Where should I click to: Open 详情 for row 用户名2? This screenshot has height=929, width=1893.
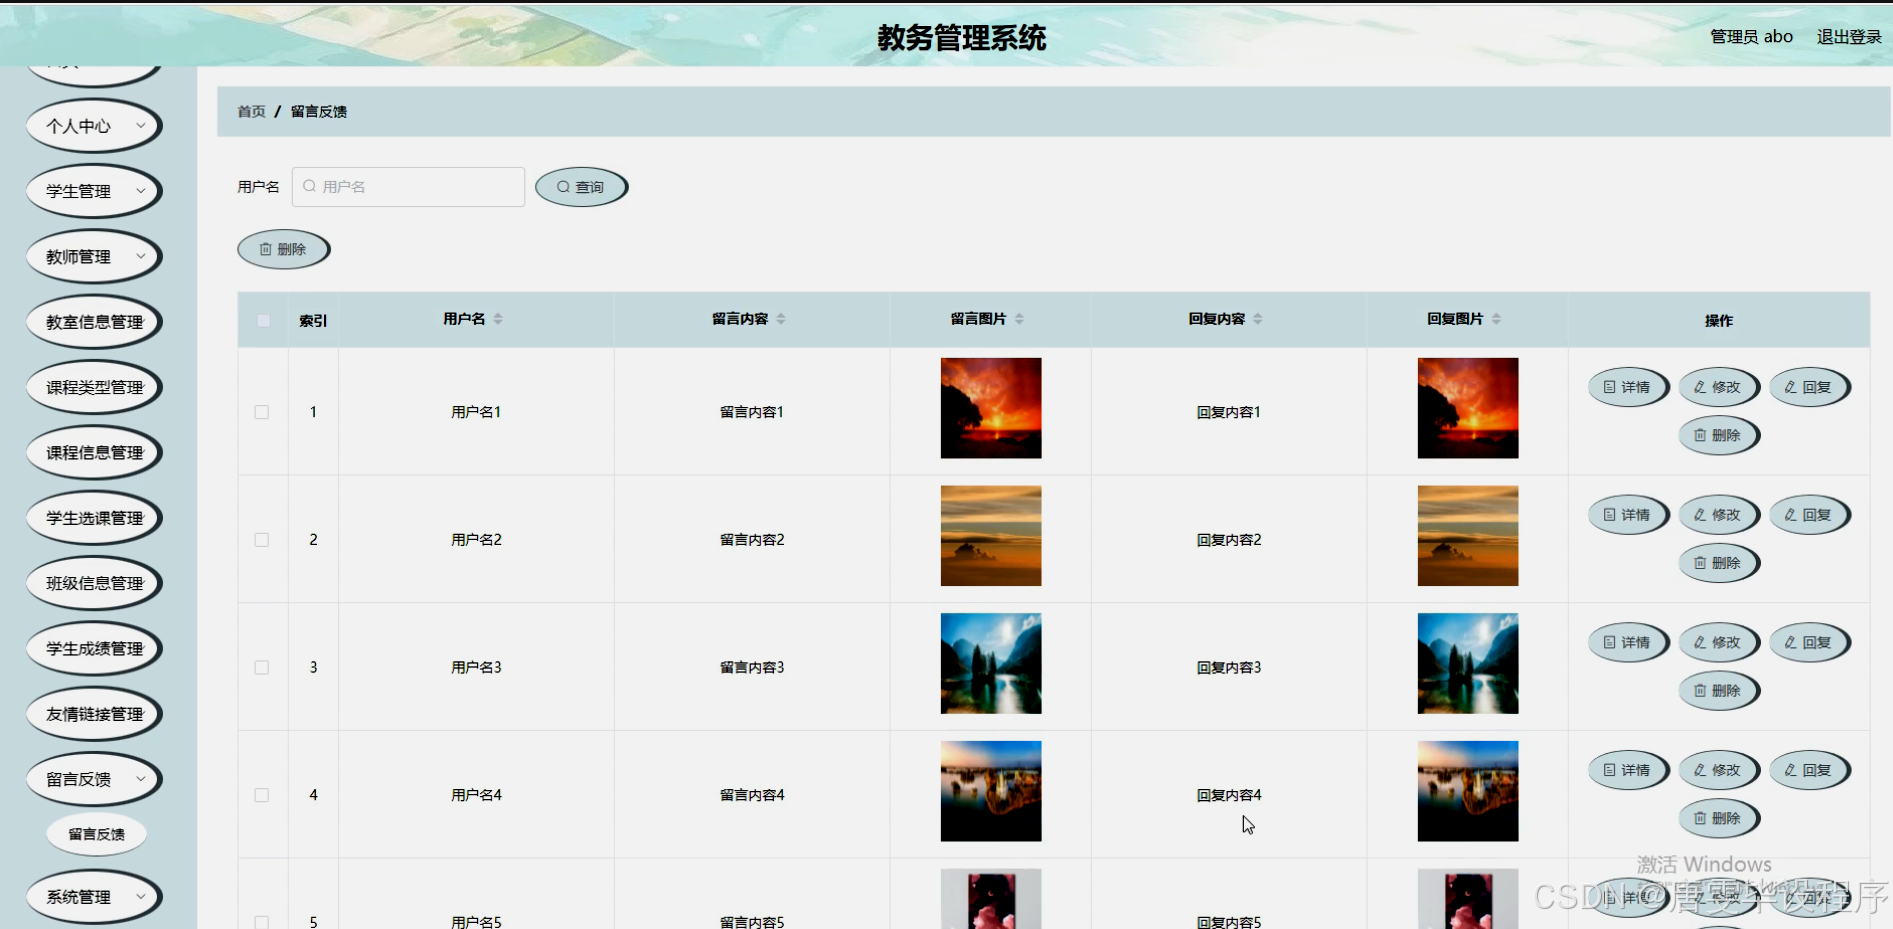tap(1627, 515)
